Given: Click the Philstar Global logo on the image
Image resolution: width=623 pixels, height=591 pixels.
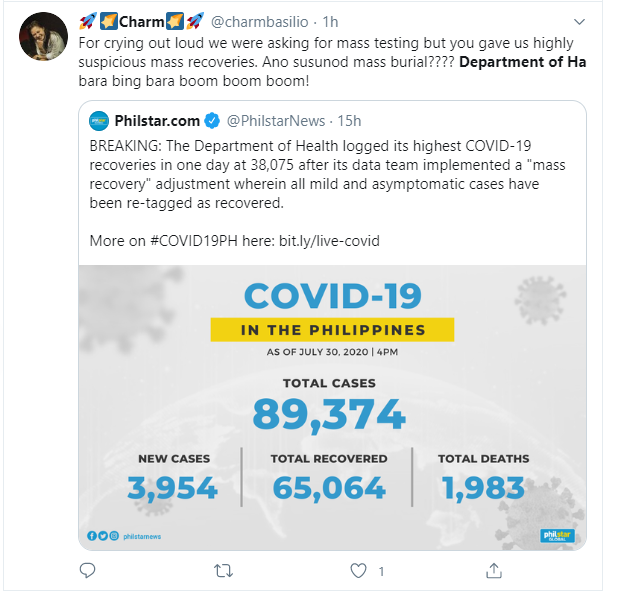Looking at the screenshot, I should [555, 535].
